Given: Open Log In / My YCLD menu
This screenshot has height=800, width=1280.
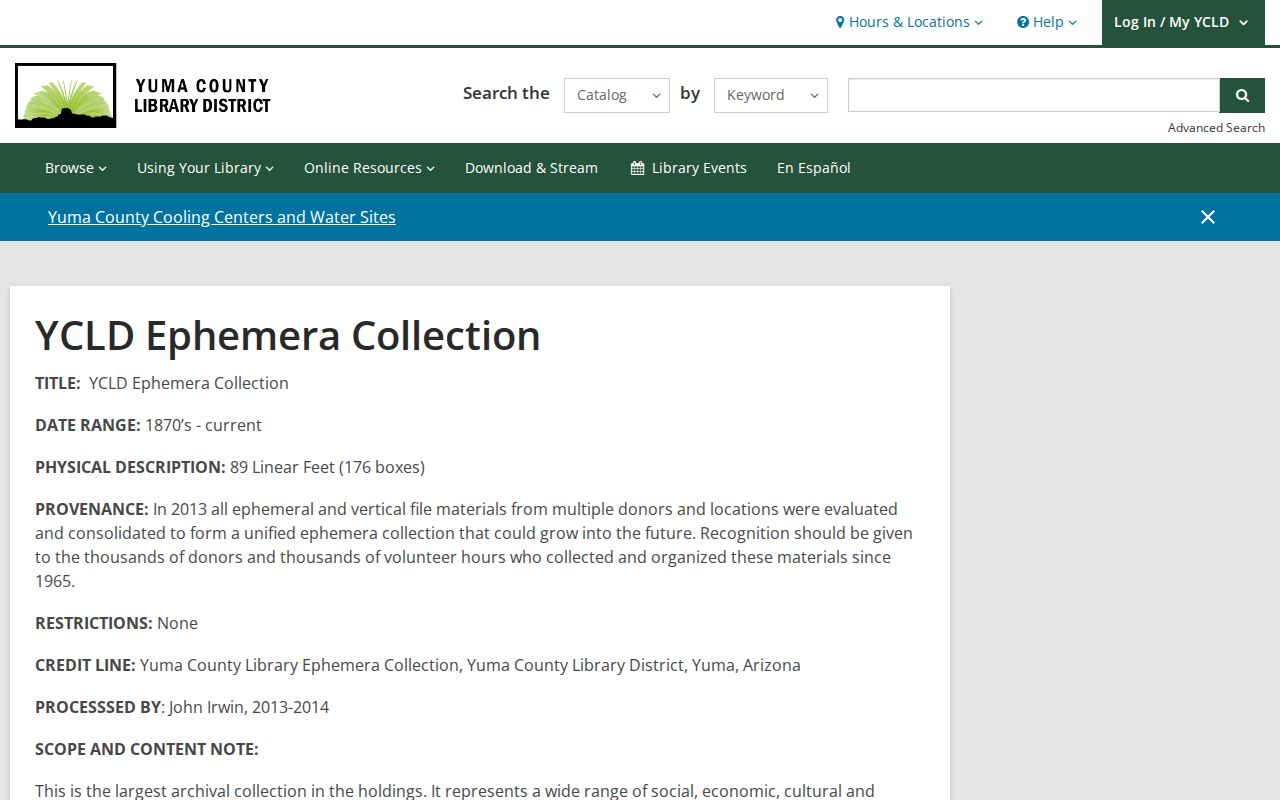Looking at the screenshot, I should tap(1181, 22).
